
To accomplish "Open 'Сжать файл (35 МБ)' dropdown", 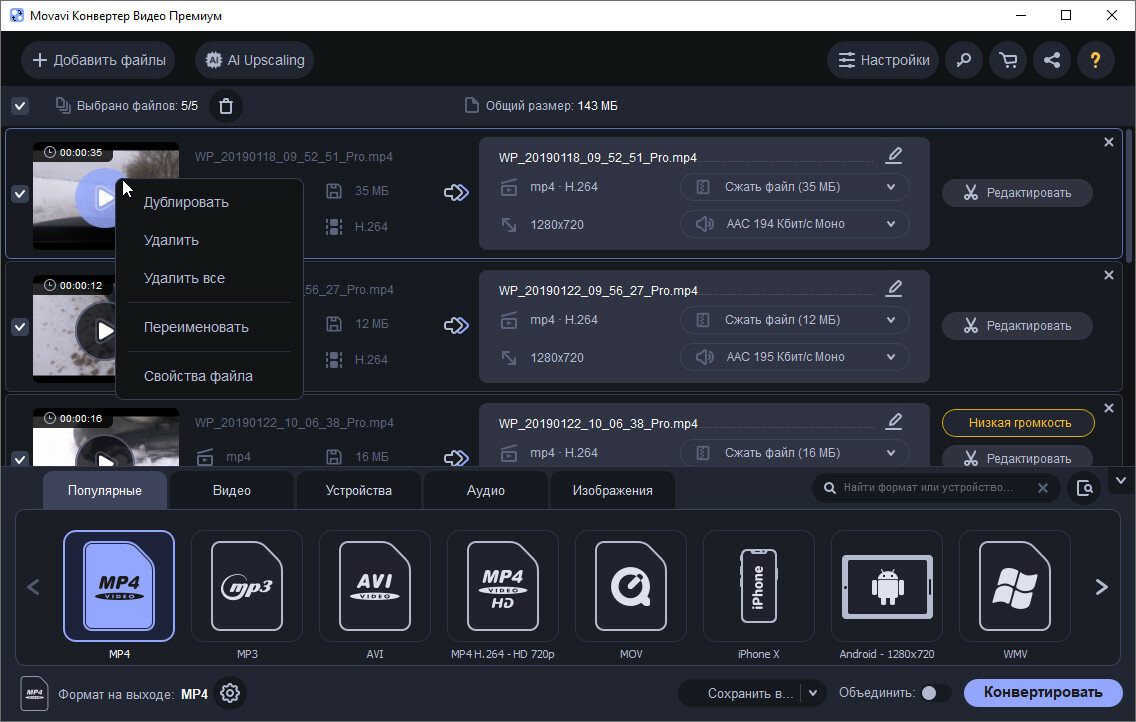I will coord(794,187).
